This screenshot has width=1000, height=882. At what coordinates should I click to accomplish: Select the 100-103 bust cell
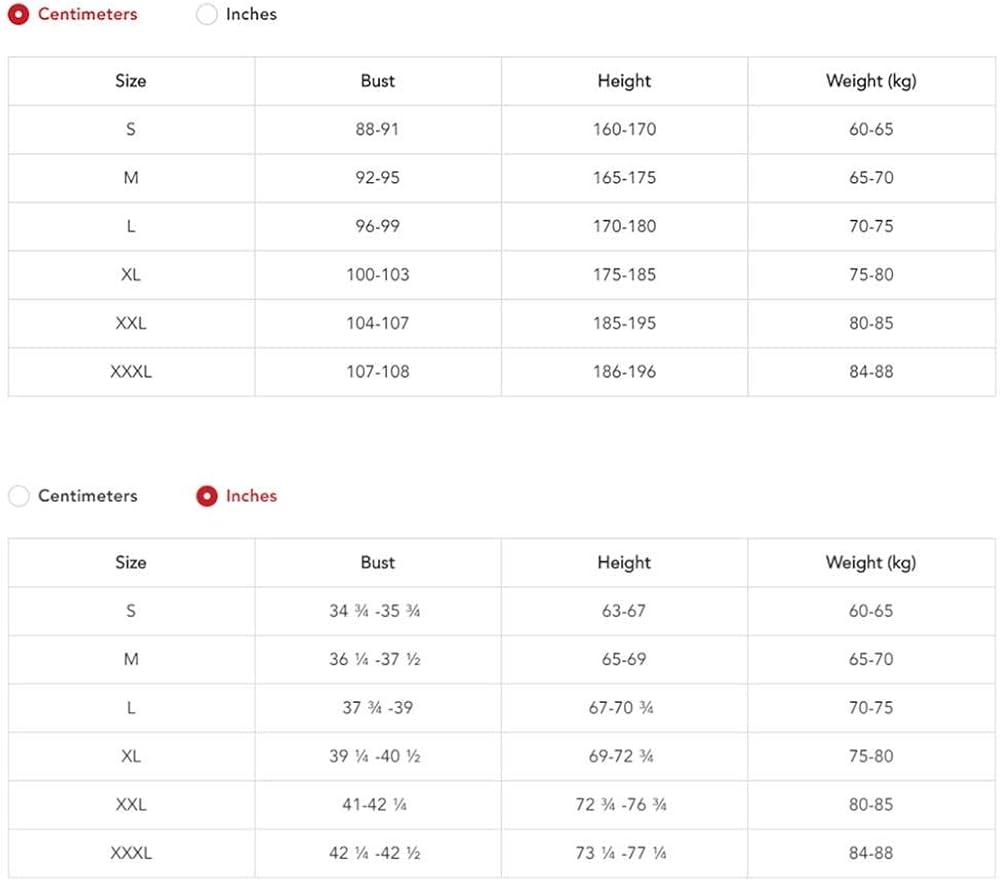(x=378, y=275)
